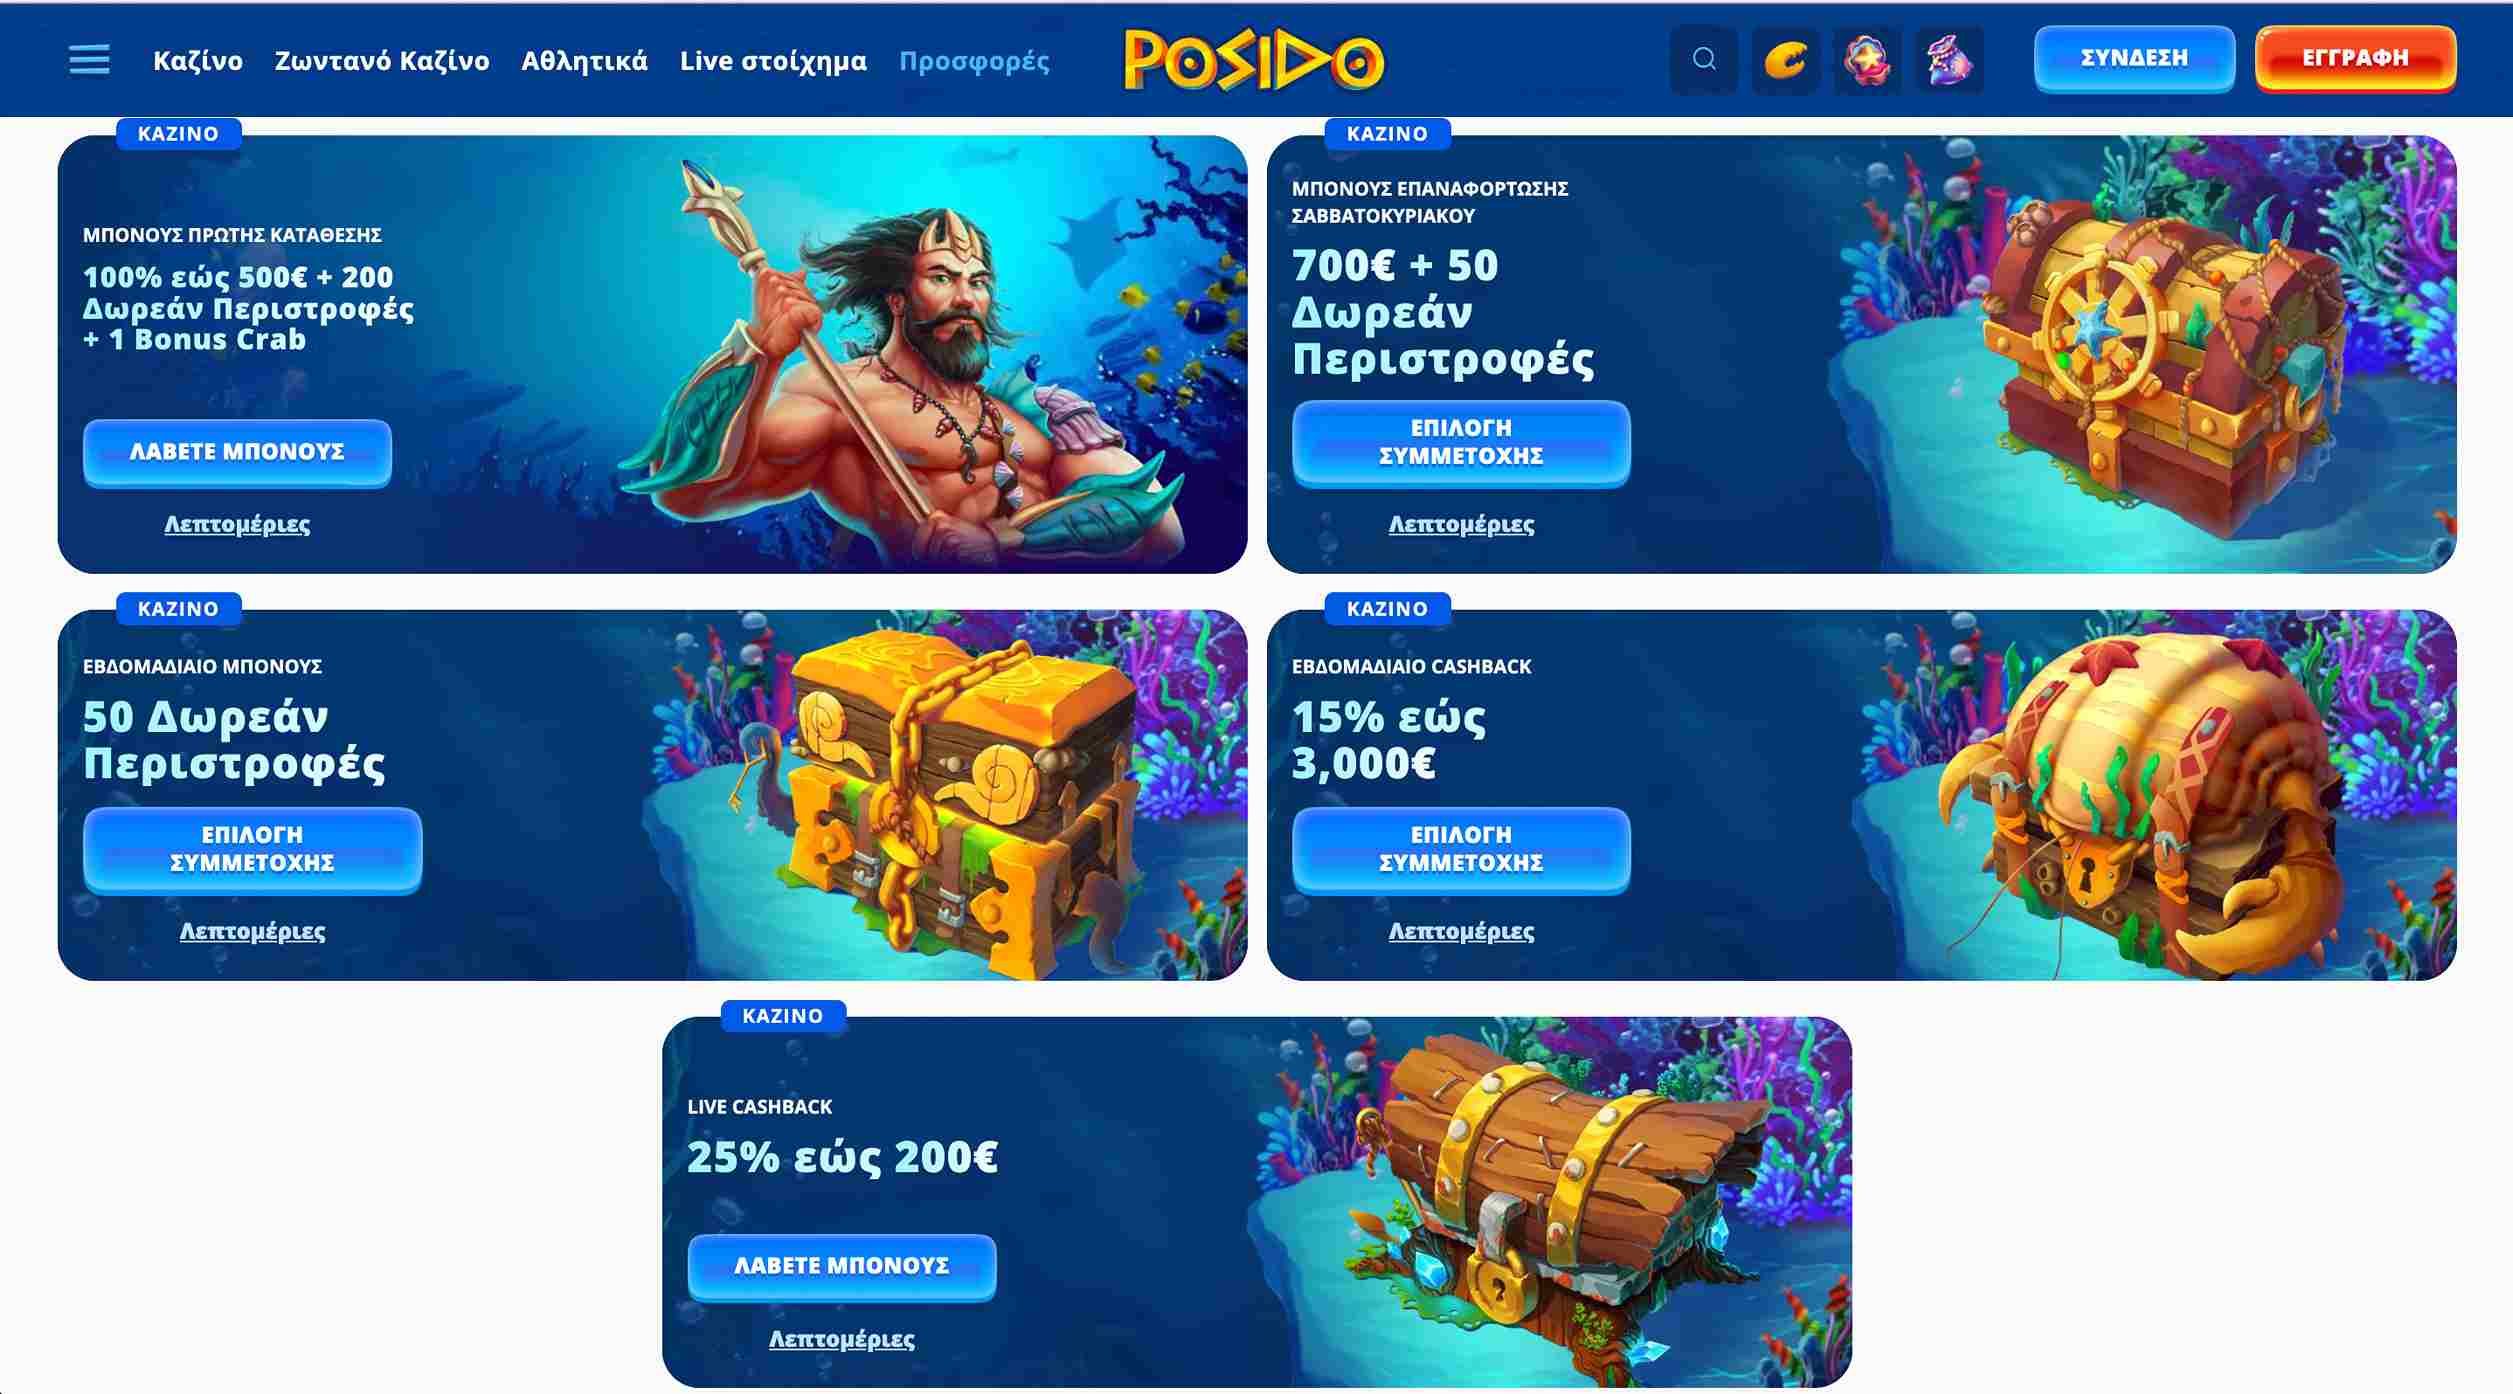This screenshot has width=2513, height=1394.
Task: Open the pink shell star icon
Action: tap(1867, 60)
